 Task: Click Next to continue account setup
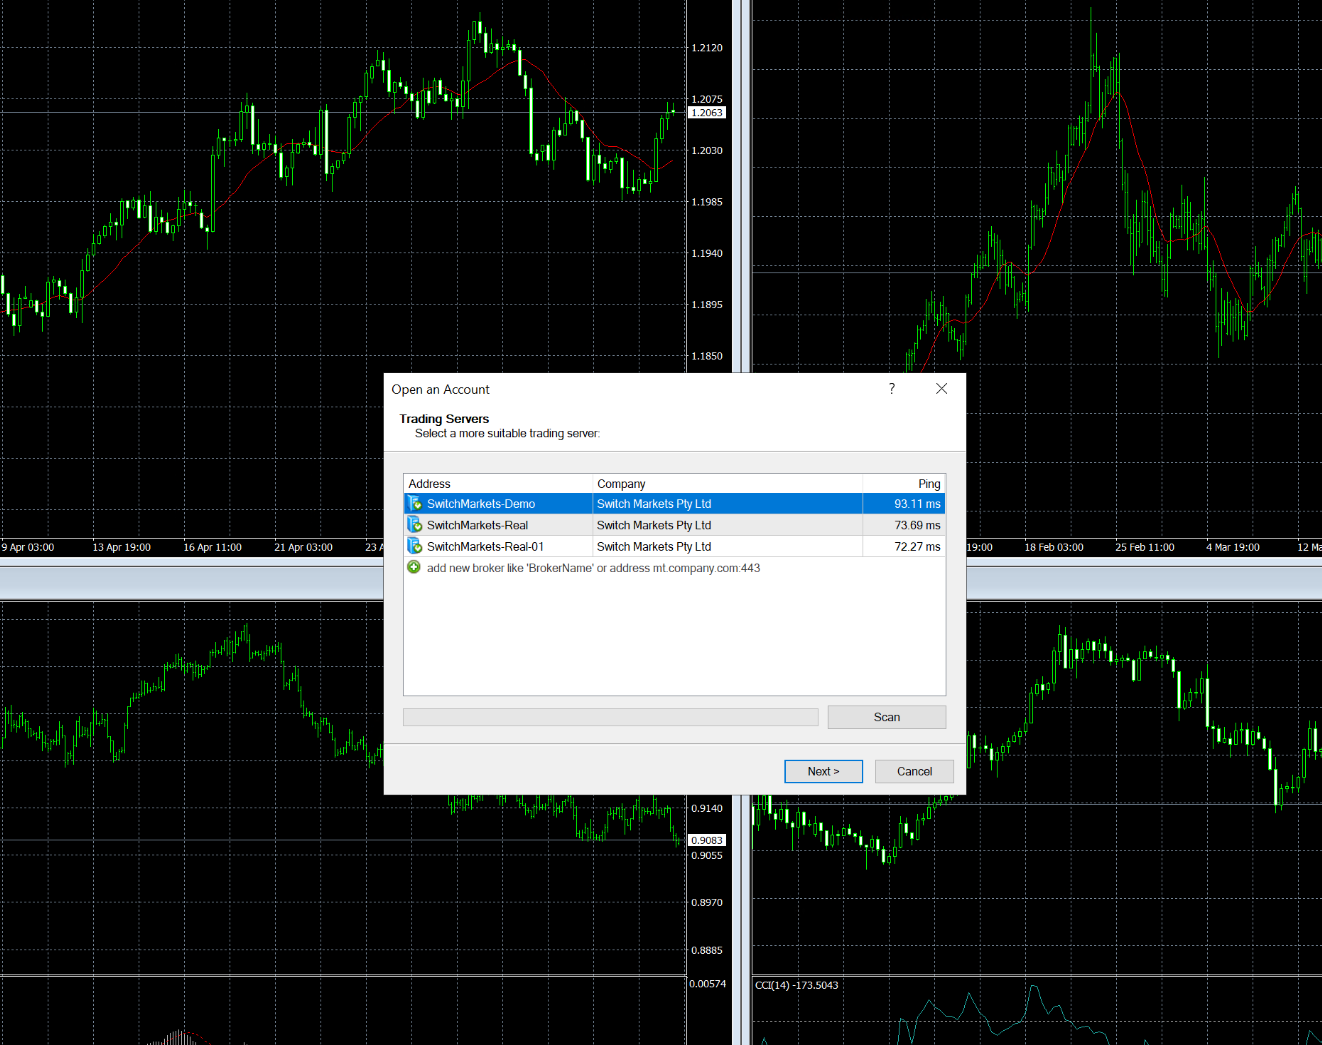click(x=823, y=771)
